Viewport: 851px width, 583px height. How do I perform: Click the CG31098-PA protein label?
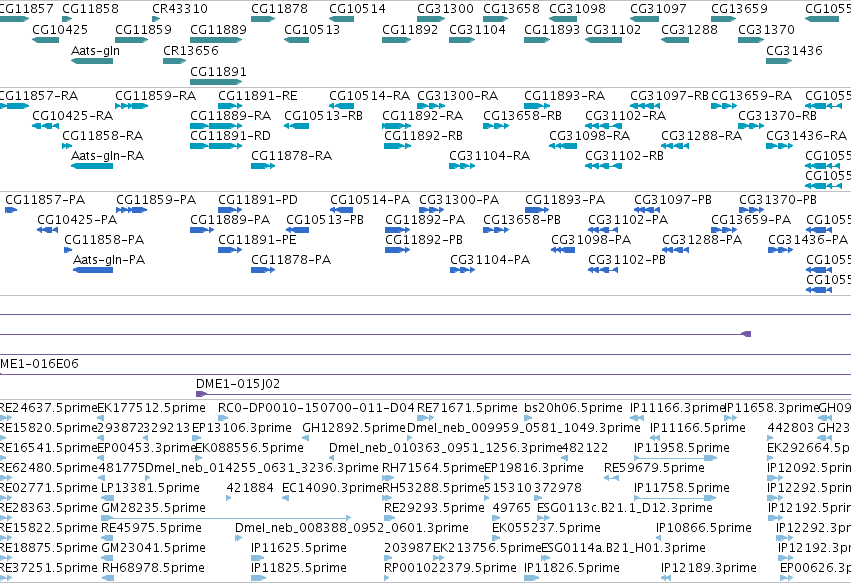point(591,239)
